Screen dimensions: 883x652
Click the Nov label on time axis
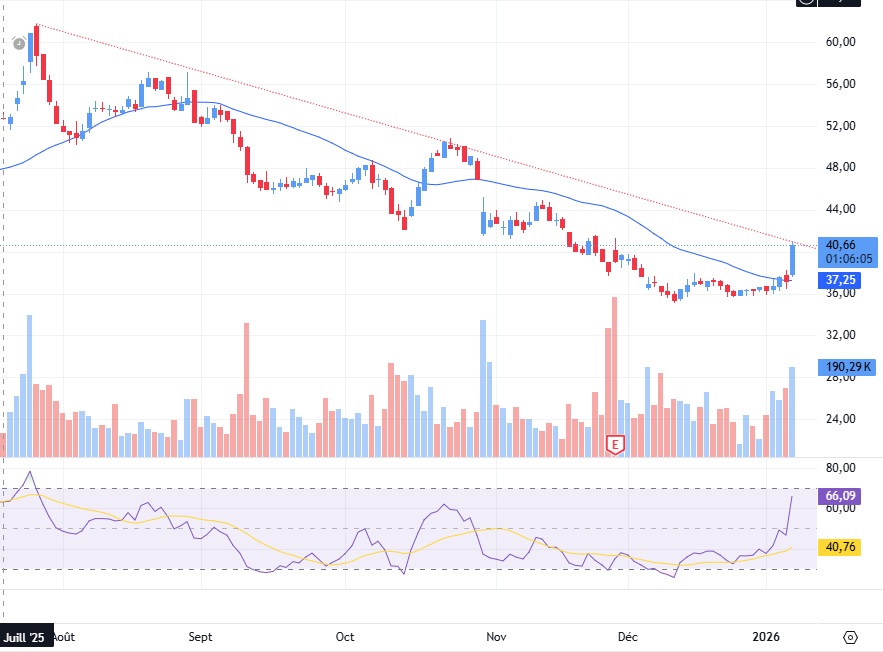496,637
